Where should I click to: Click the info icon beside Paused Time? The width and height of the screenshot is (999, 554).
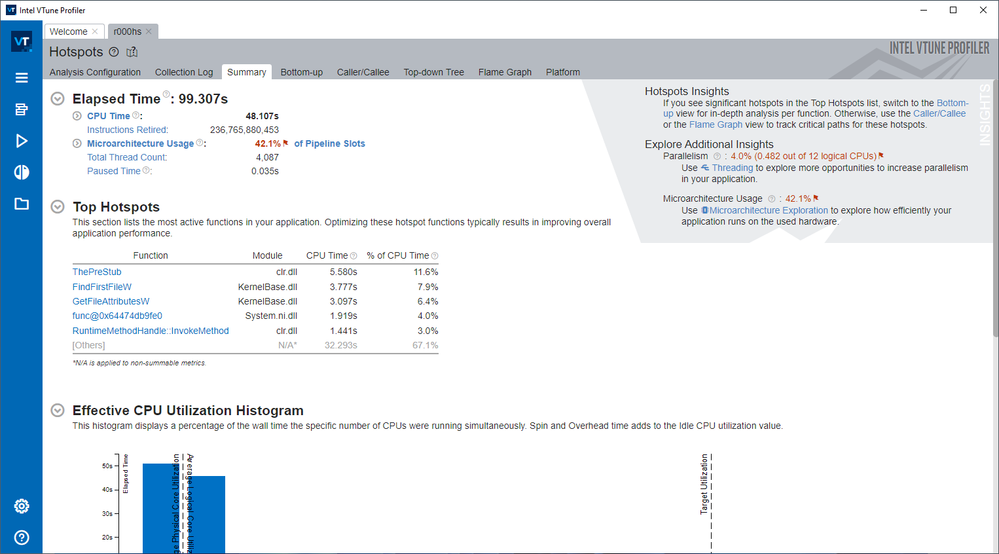pos(146,170)
